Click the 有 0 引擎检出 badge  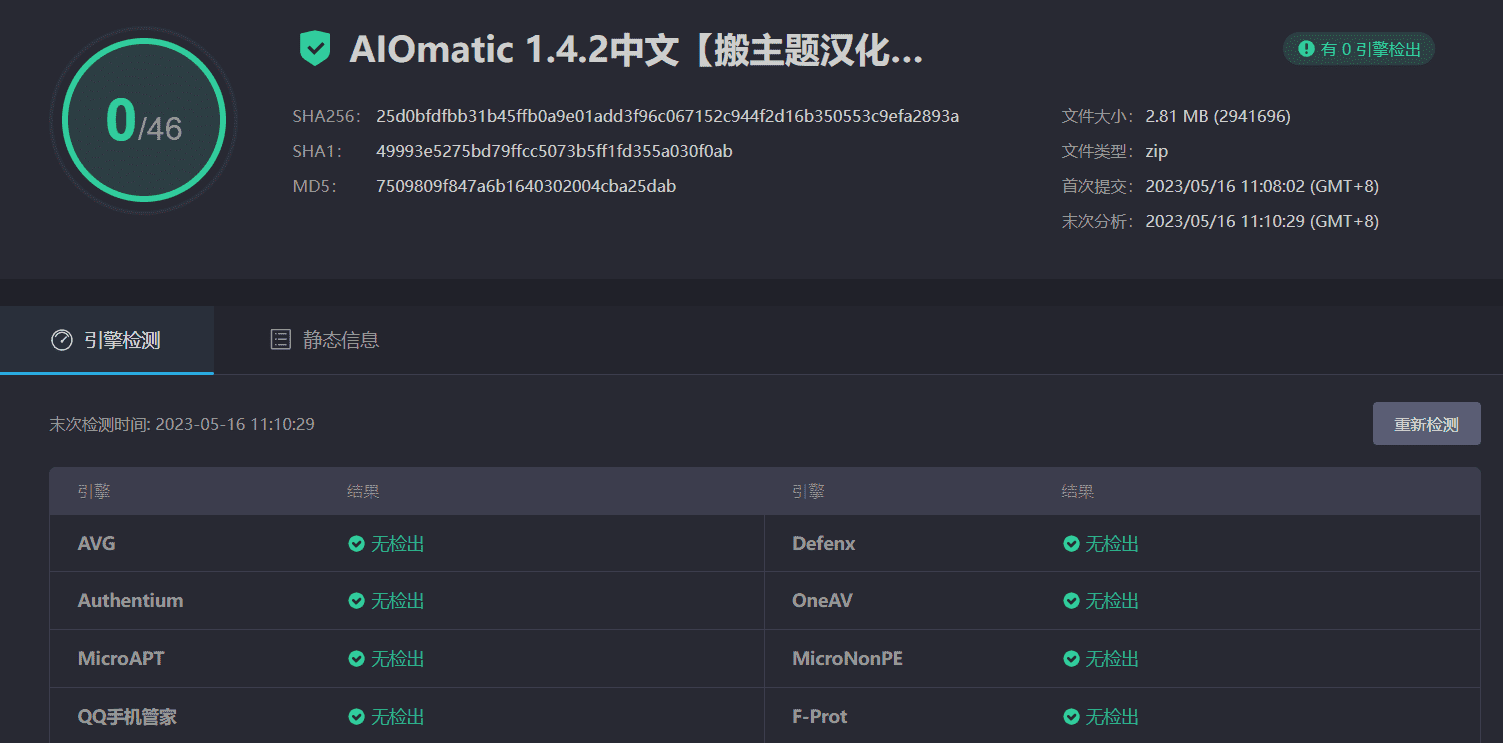[x=1359, y=49]
